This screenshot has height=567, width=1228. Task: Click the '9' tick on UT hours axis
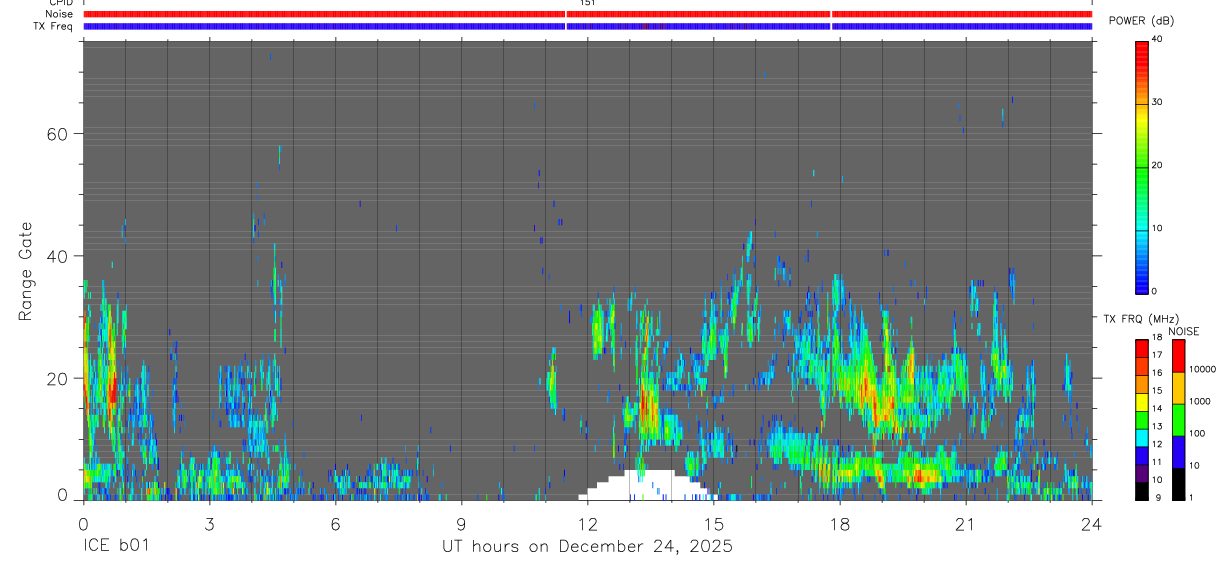point(461,523)
